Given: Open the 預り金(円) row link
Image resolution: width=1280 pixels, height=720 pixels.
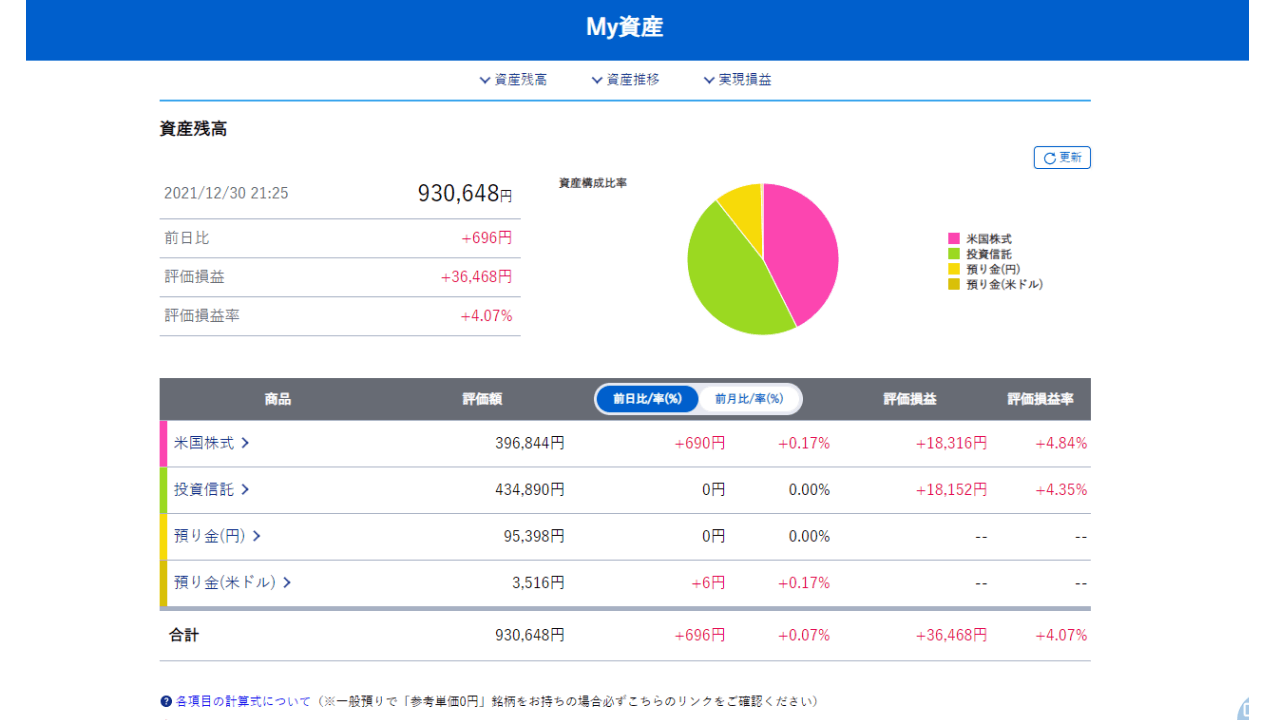Looking at the screenshot, I should (218, 536).
